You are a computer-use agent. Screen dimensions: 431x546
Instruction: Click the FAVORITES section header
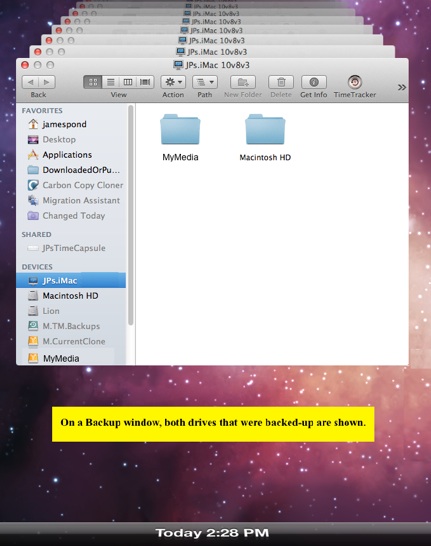(x=42, y=111)
